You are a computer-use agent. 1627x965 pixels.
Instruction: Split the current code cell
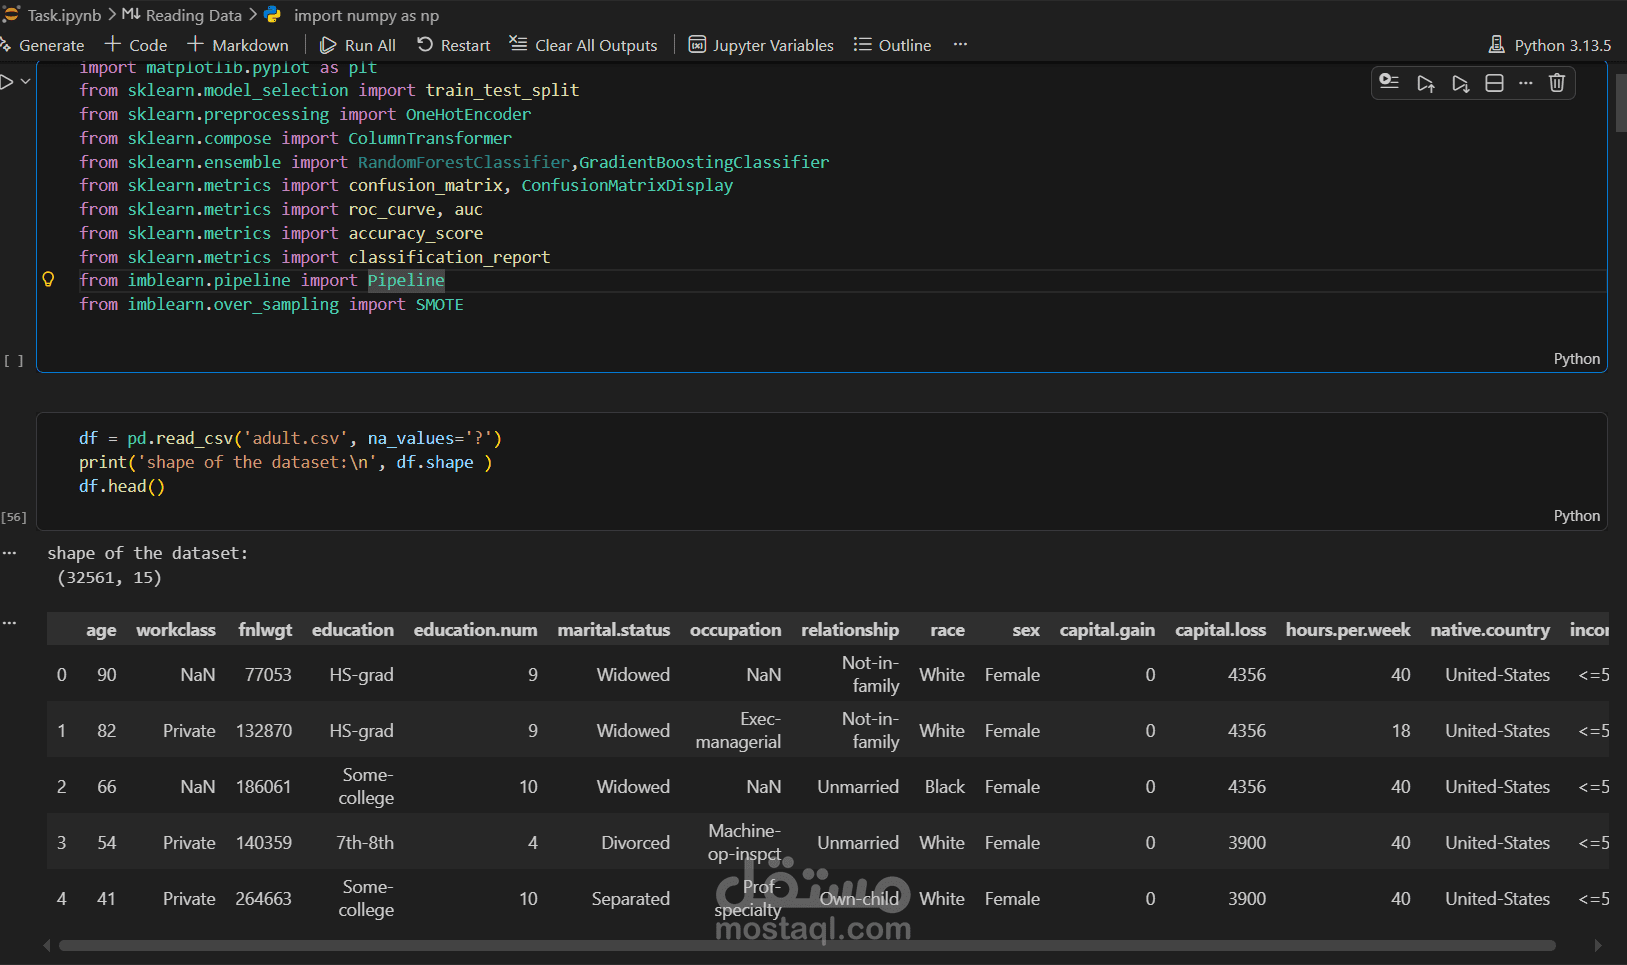coord(1494,83)
